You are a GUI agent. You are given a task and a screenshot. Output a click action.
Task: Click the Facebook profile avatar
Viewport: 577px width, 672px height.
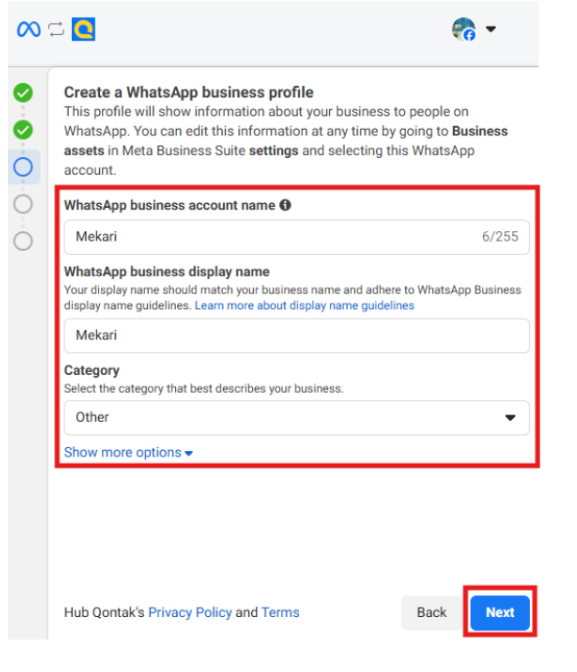click(464, 29)
